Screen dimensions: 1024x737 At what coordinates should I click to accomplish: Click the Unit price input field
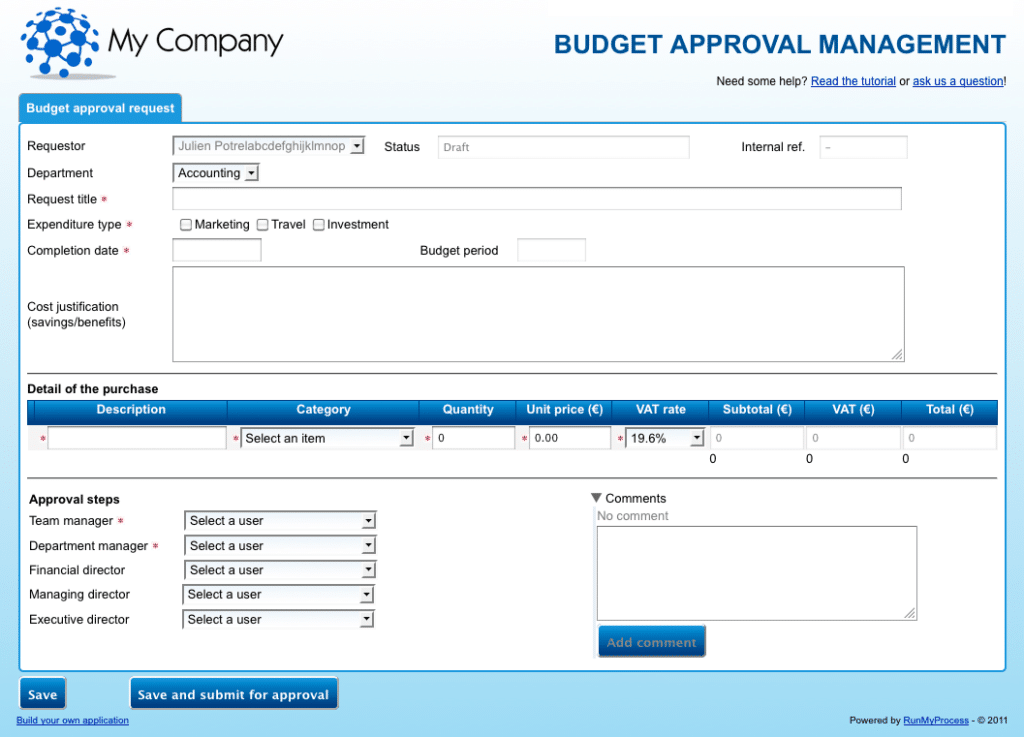coord(569,438)
